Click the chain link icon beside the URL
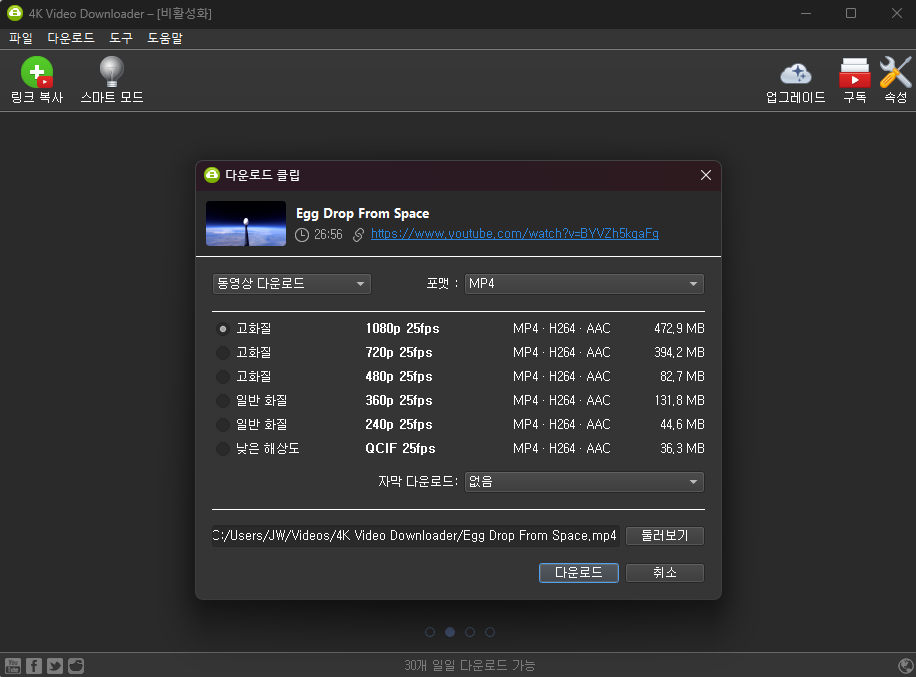Image resolution: width=916 pixels, height=677 pixels. [x=358, y=235]
